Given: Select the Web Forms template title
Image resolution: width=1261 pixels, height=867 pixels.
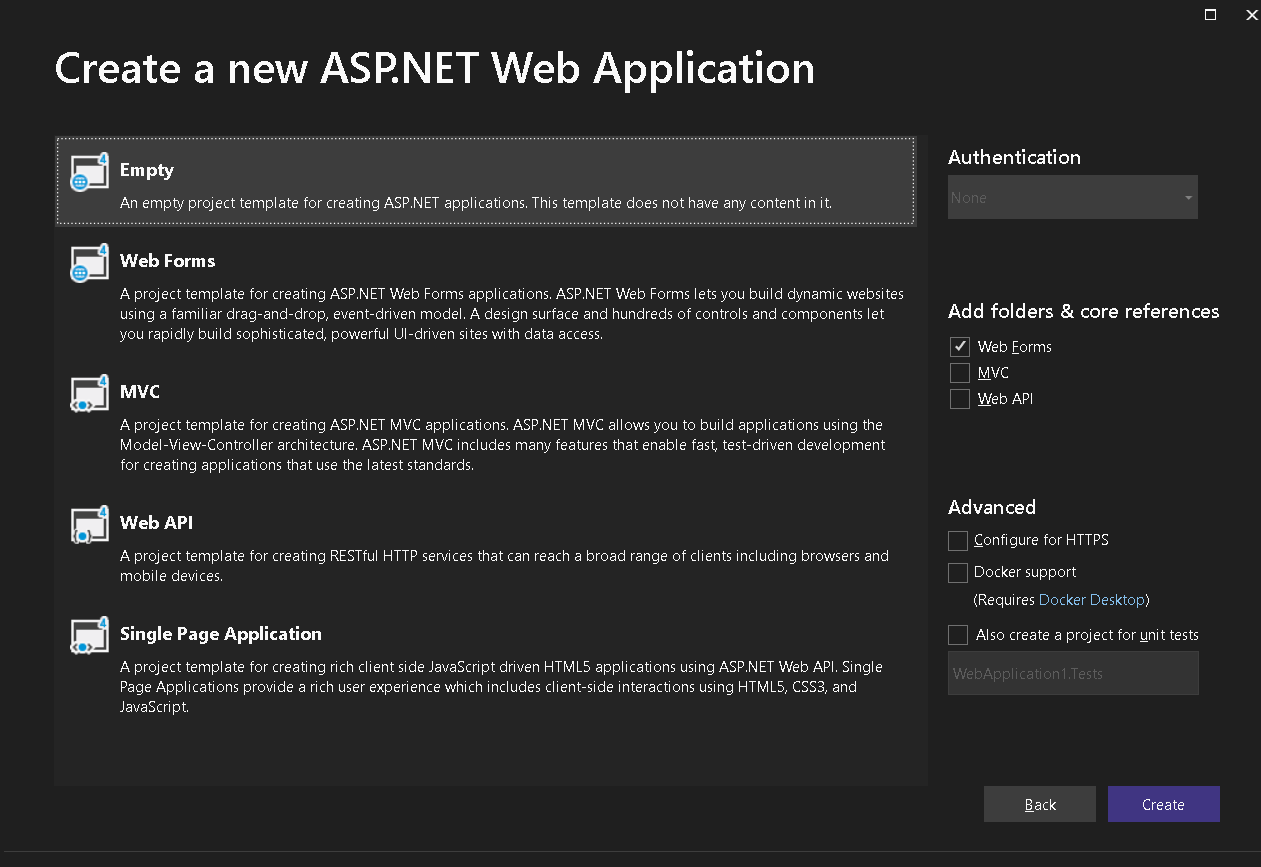Looking at the screenshot, I should (167, 261).
